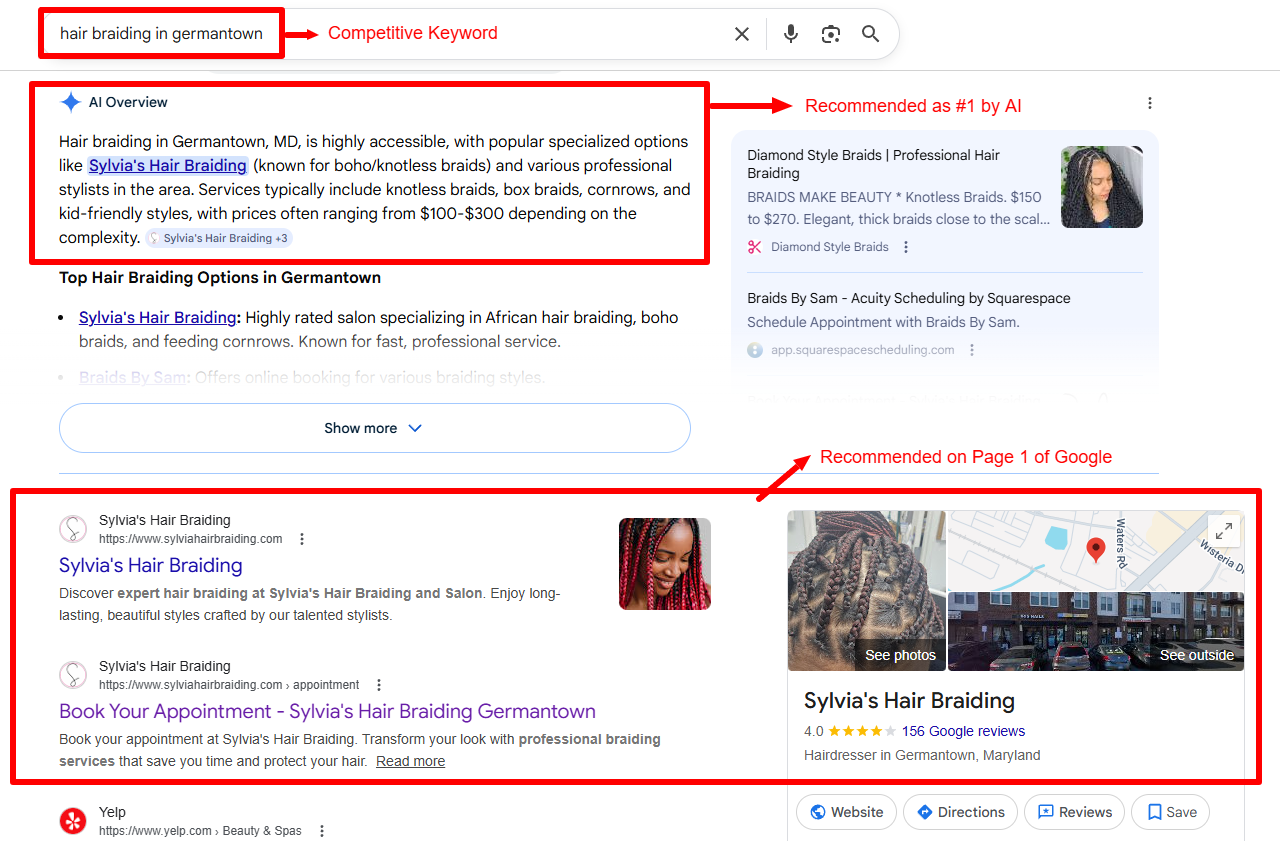Open AI Overview three-dot options menu
This screenshot has height=841, width=1280.
click(1150, 103)
